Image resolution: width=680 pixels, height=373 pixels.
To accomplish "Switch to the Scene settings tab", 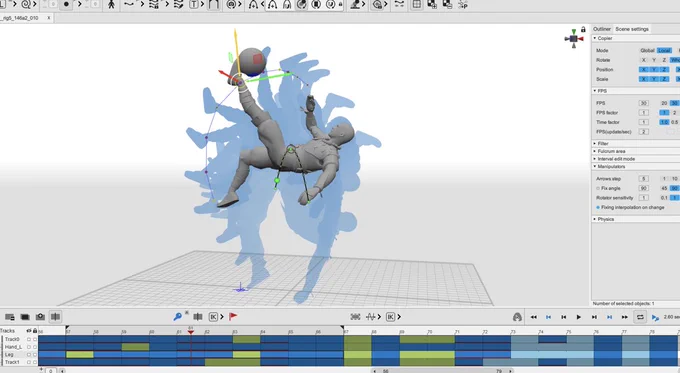I will pos(632,29).
